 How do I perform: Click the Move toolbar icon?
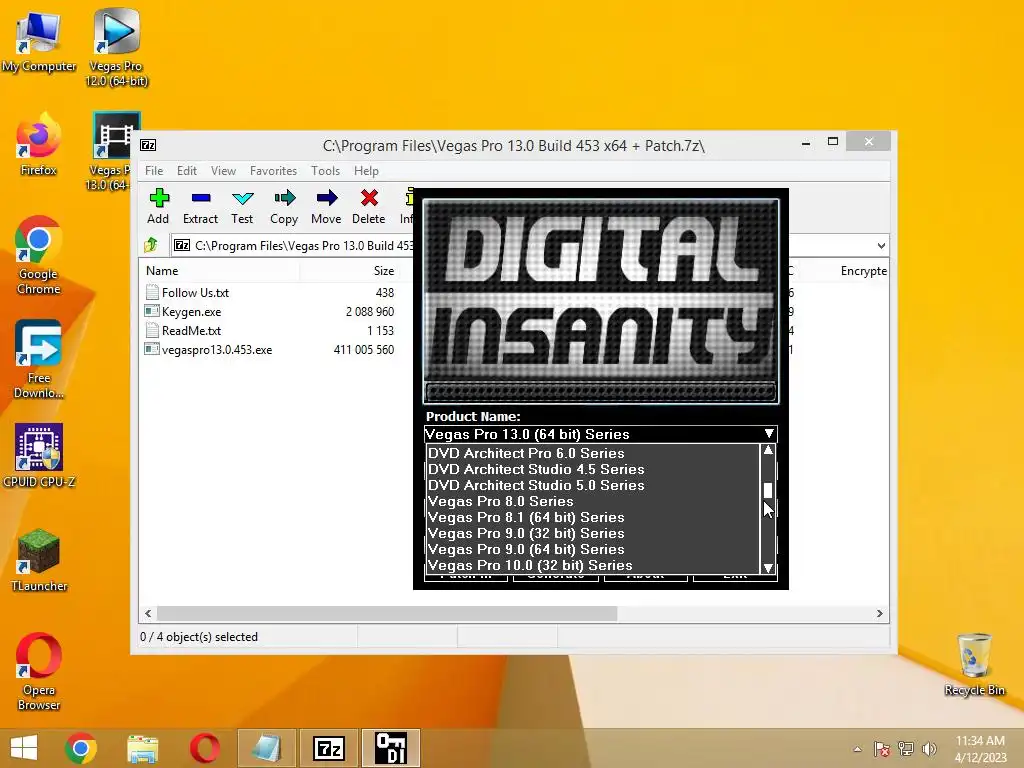(327, 206)
